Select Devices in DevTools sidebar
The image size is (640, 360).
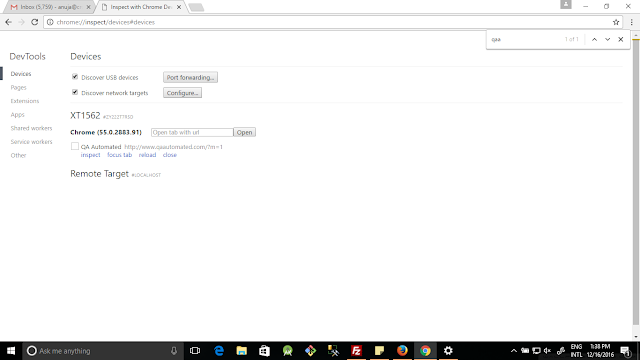click(x=21, y=74)
